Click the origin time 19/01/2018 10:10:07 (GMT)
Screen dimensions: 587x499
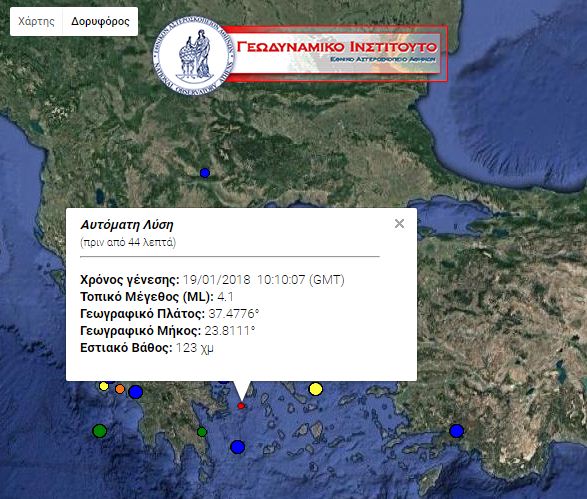(264, 280)
